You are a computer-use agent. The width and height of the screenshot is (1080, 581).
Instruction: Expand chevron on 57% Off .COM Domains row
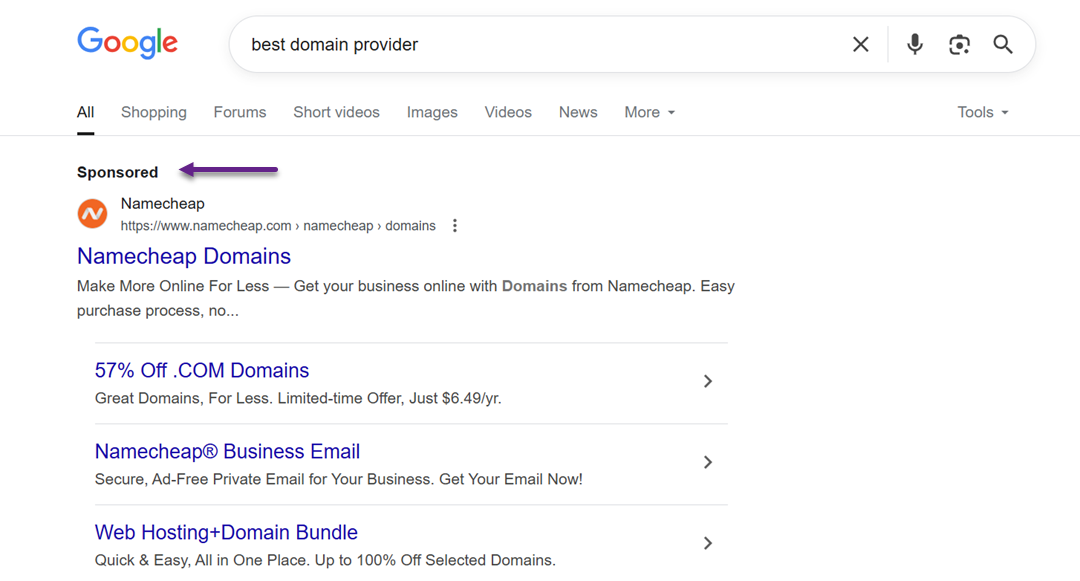coord(707,381)
